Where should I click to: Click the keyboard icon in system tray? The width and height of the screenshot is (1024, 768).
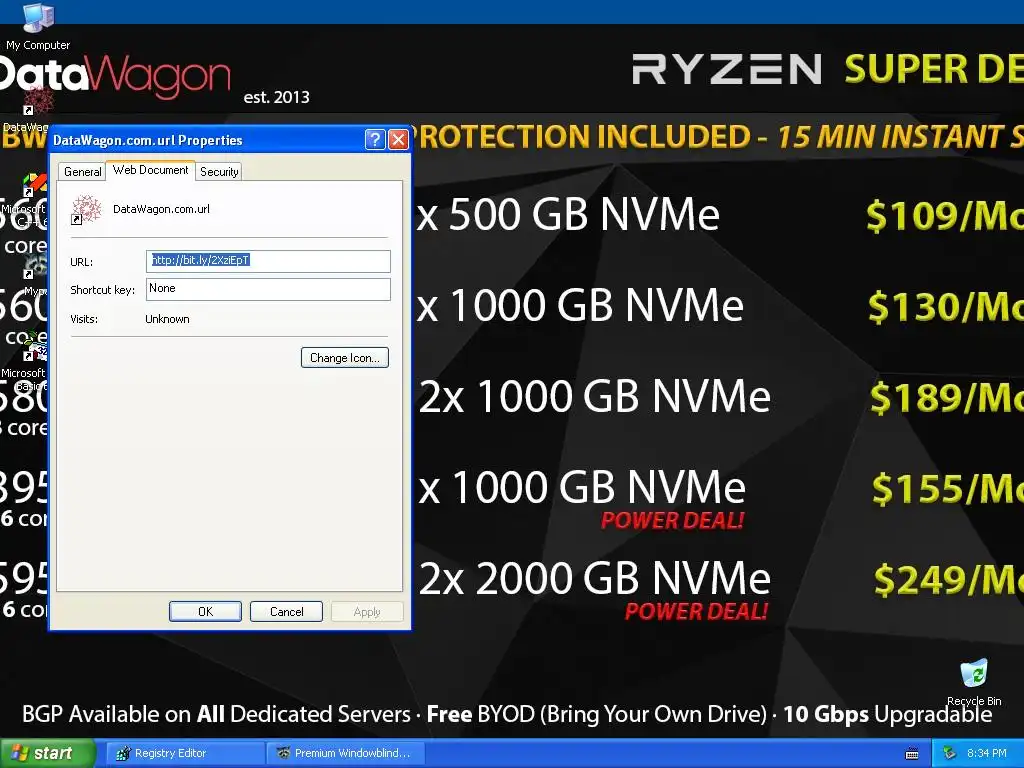(912, 754)
